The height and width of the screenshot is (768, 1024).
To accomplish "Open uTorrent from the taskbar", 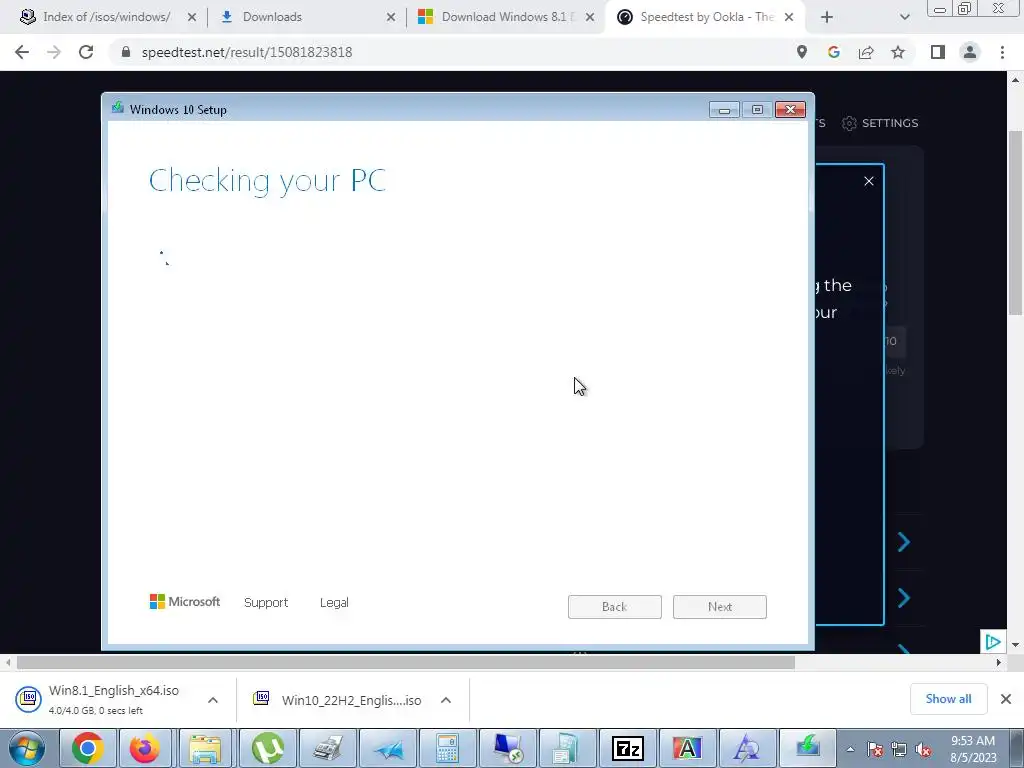I will pyautogui.click(x=268, y=748).
